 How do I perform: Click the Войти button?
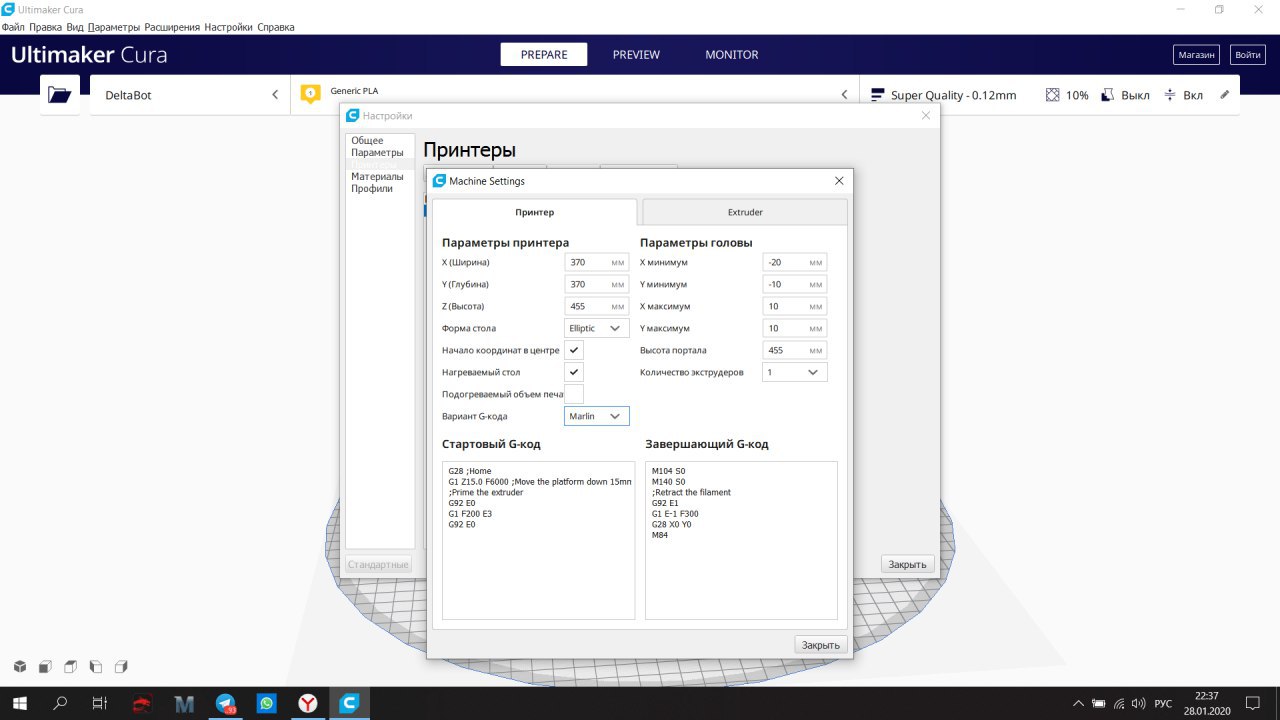(x=1247, y=55)
